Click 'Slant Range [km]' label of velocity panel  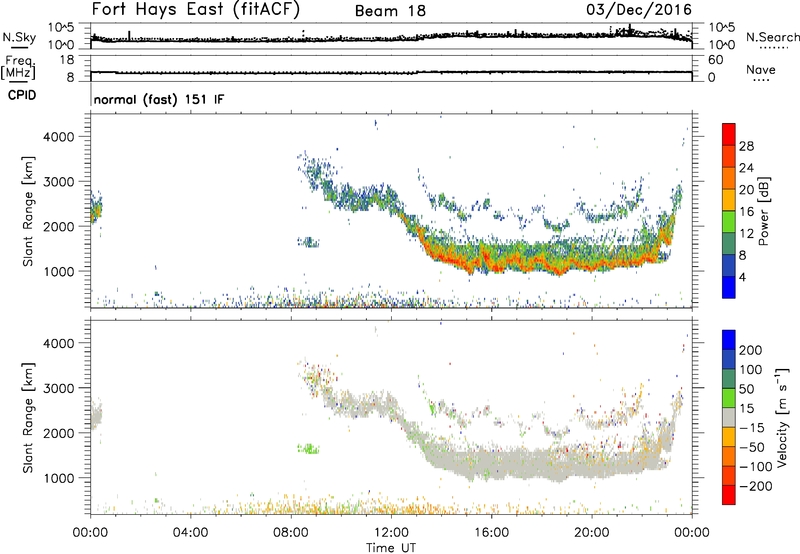point(28,418)
